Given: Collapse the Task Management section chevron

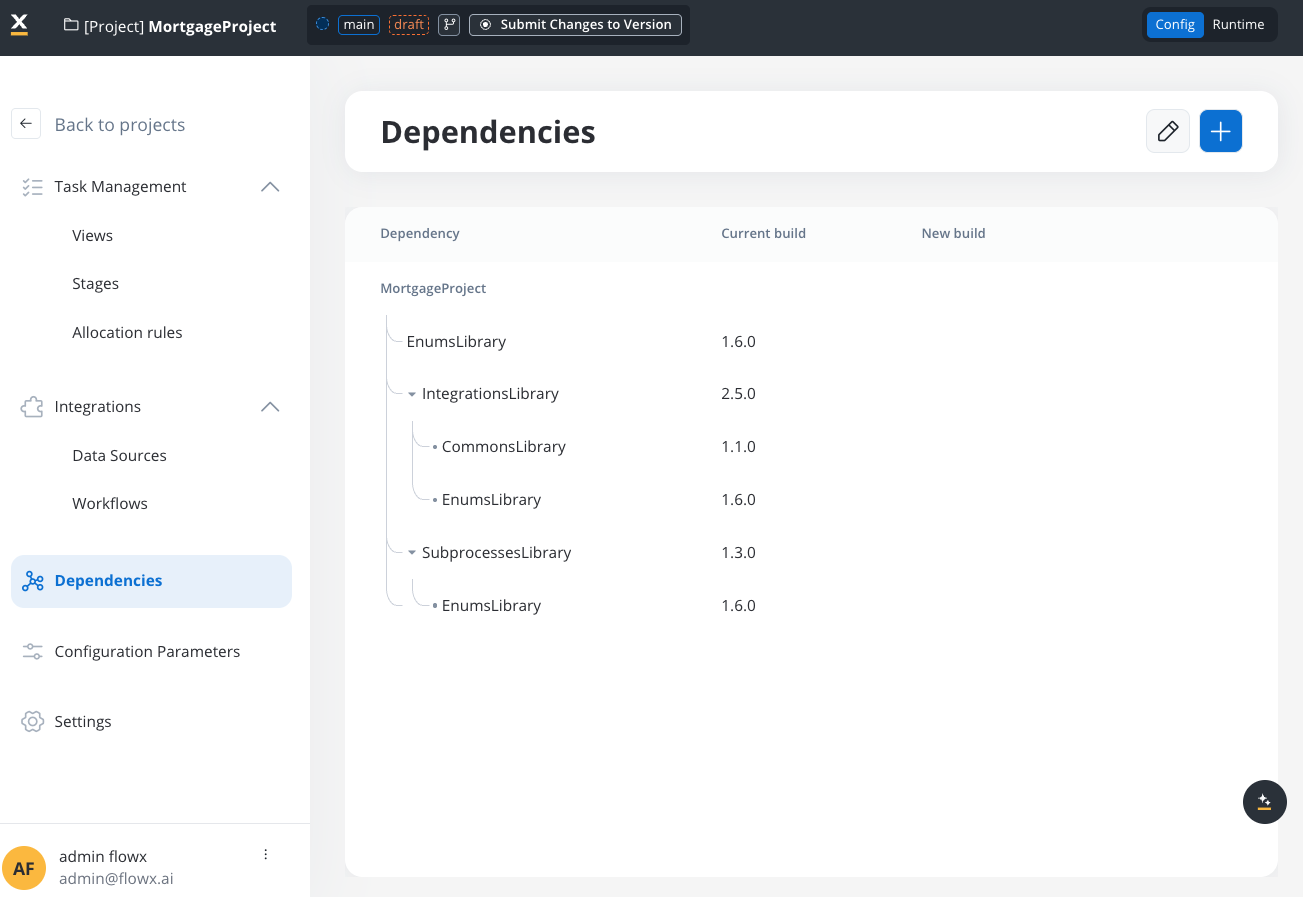Looking at the screenshot, I should [270, 187].
